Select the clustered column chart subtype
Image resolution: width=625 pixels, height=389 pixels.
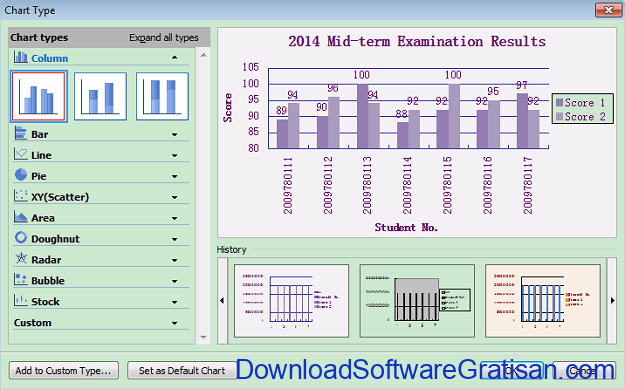coord(39,96)
